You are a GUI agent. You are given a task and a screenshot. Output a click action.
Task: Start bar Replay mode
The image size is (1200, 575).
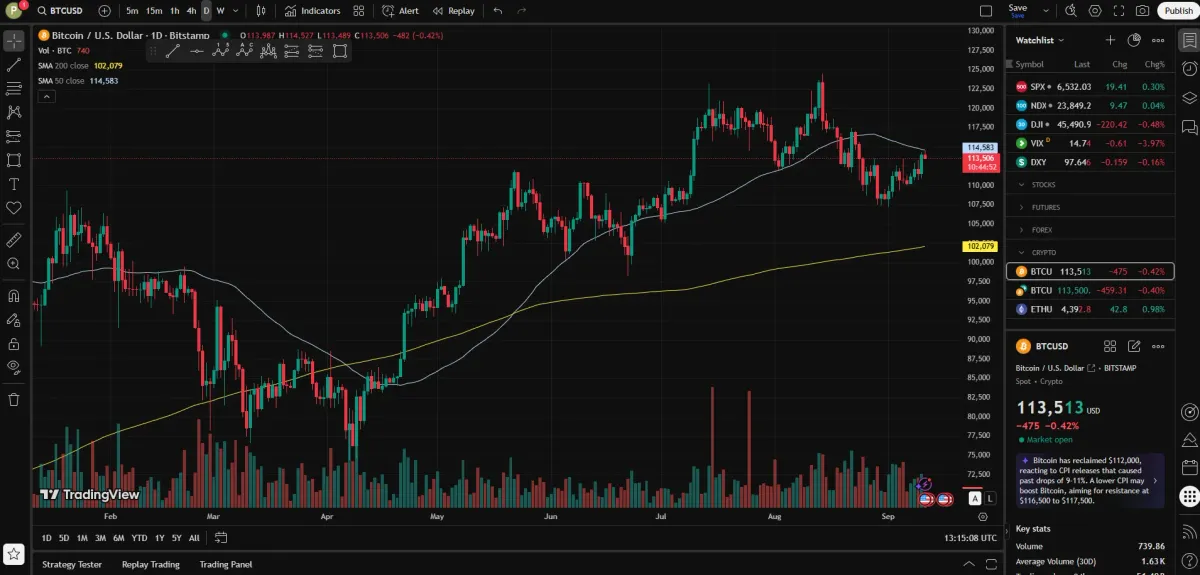454,11
